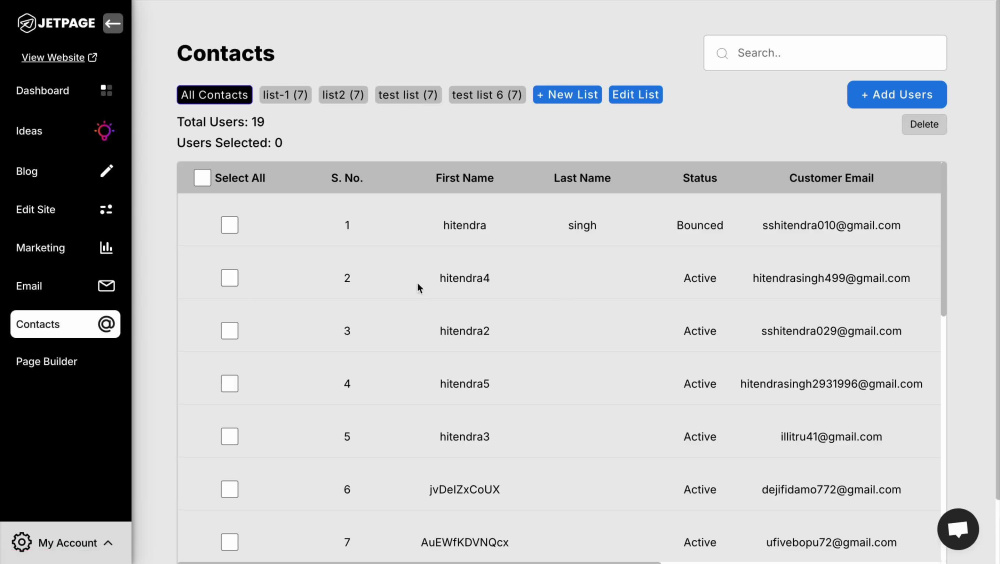Click email hitendrasingh499@gmail.com
This screenshot has width=1000, height=564.
point(831,278)
